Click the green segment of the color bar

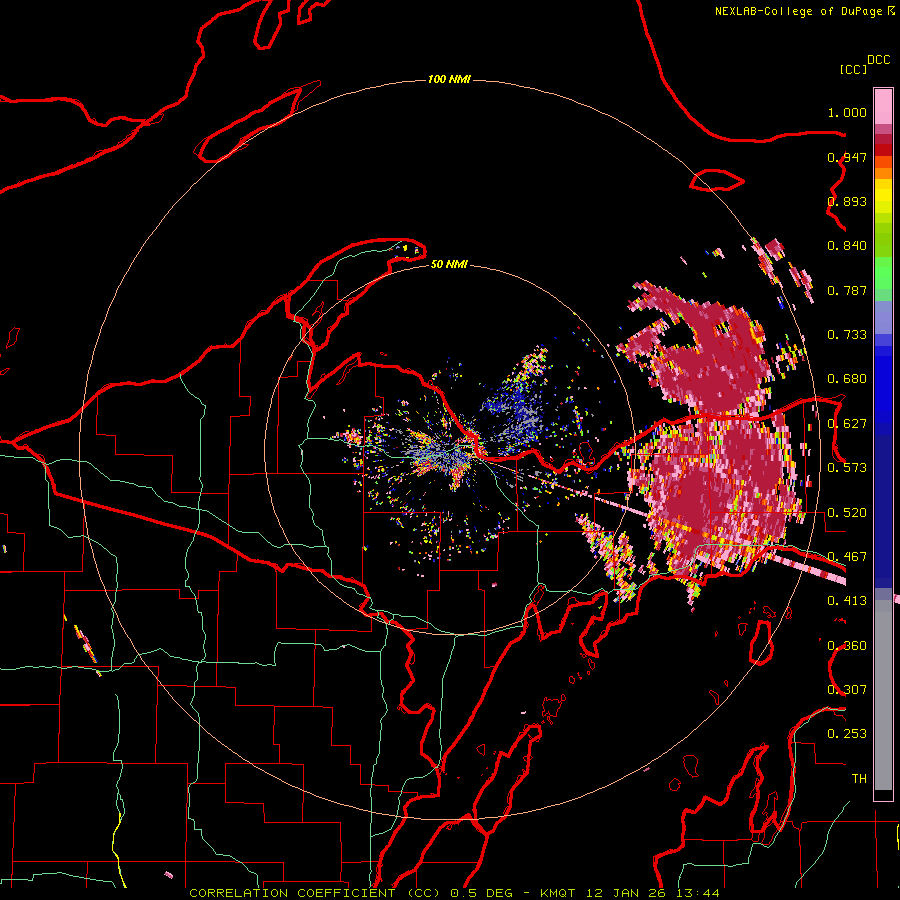point(883,273)
